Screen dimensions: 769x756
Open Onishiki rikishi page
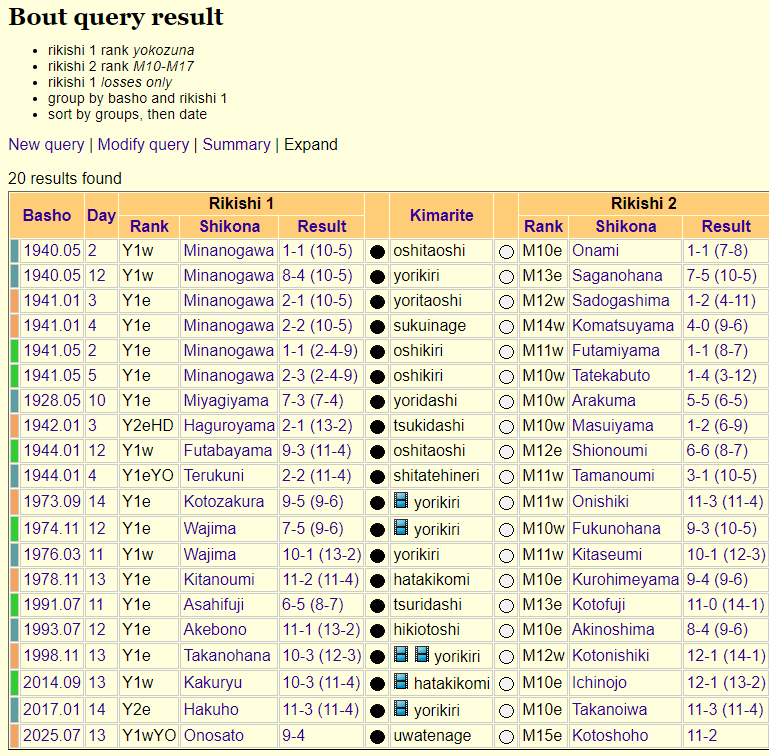click(x=600, y=502)
